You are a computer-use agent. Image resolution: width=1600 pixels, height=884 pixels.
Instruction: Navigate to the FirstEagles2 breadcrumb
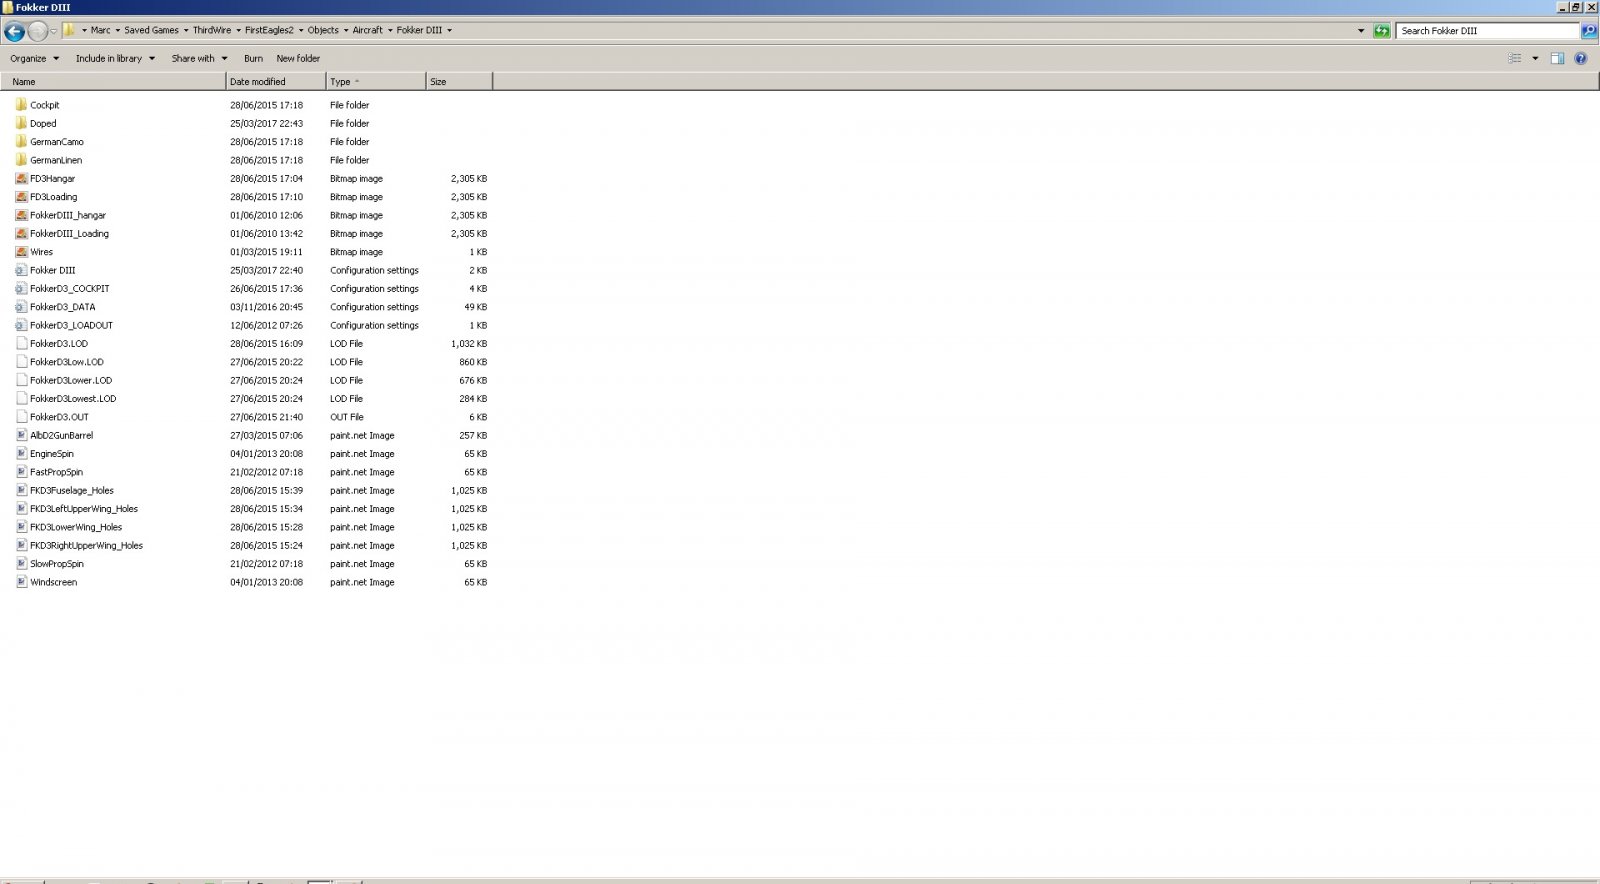tap(269, 31)
